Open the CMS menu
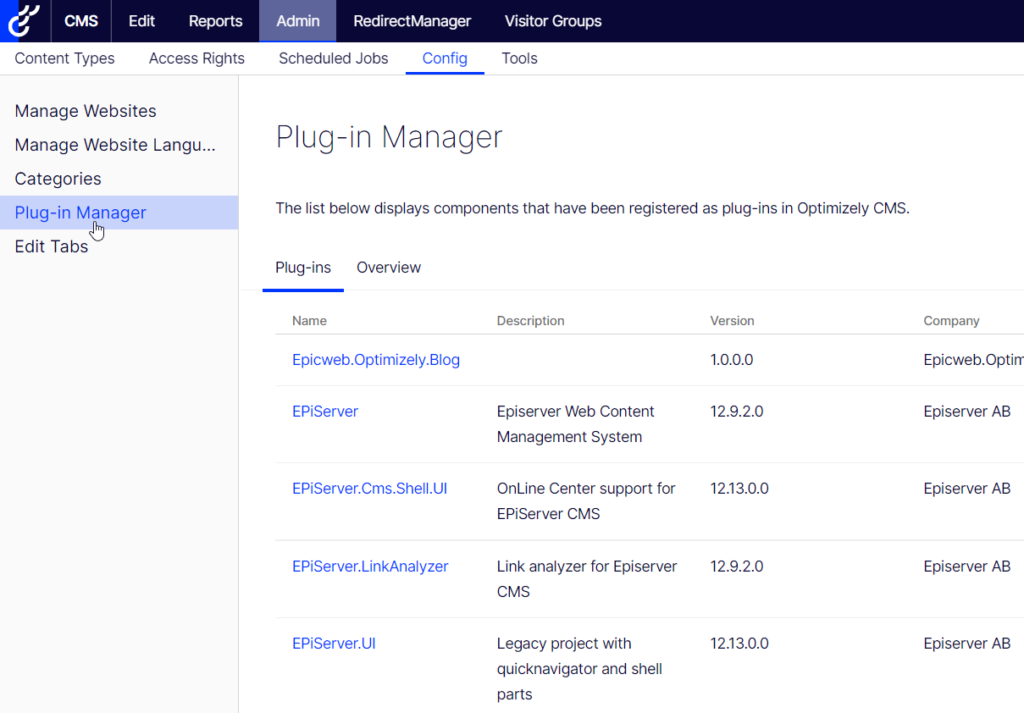This screenshot has width=1024, height=713. (81, 21)
